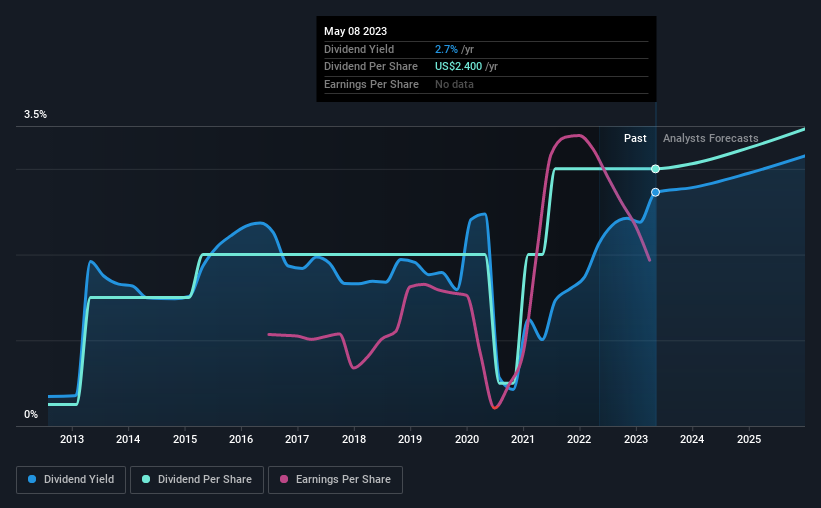Viewport: 821px width, 508px height.
Task: Click the 2013 axis label
Action: 72,439
